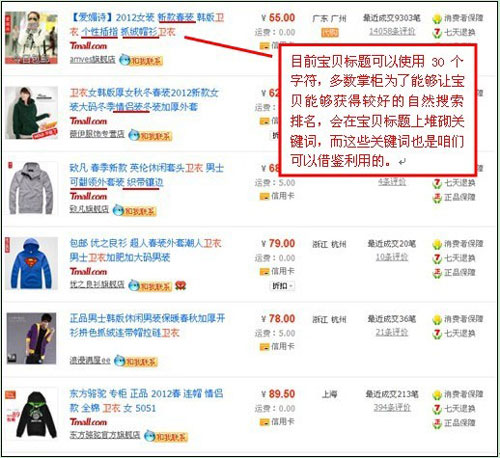Click the 七天退换 icon in the ¥78.00 listing

pos(437,334)
